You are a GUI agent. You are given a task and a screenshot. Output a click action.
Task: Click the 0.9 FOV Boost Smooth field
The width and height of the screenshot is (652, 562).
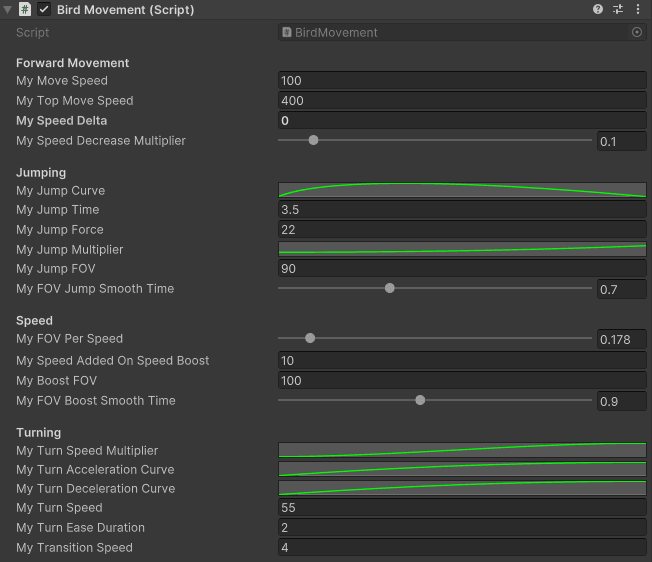(x=622, y=401)
